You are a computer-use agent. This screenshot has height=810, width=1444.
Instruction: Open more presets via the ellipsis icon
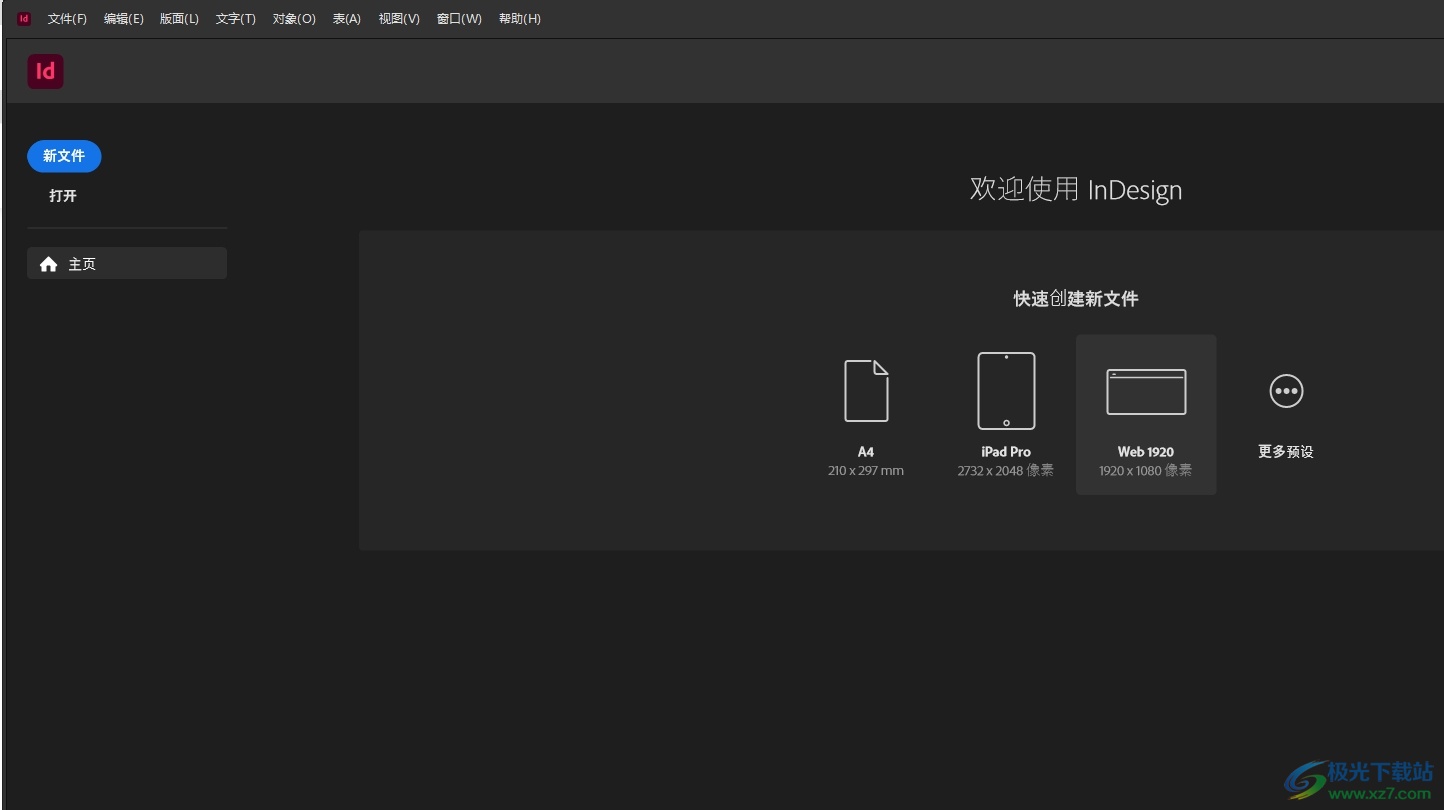(1286, 391)
